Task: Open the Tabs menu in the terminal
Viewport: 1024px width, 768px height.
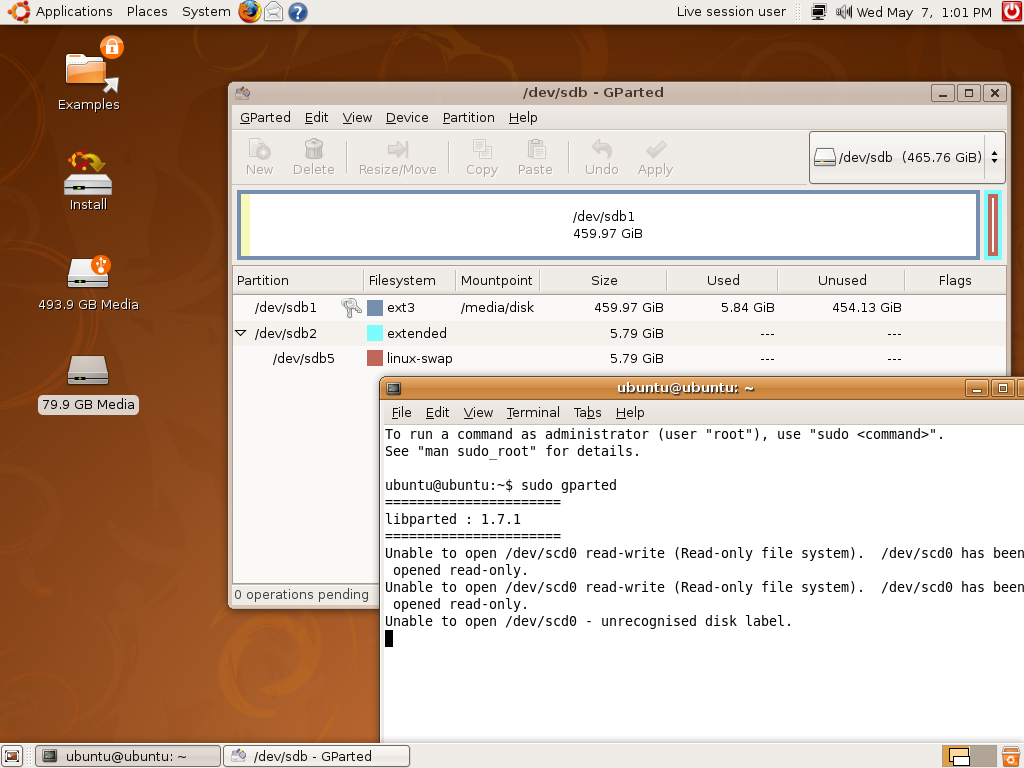Action: [587, 413]
